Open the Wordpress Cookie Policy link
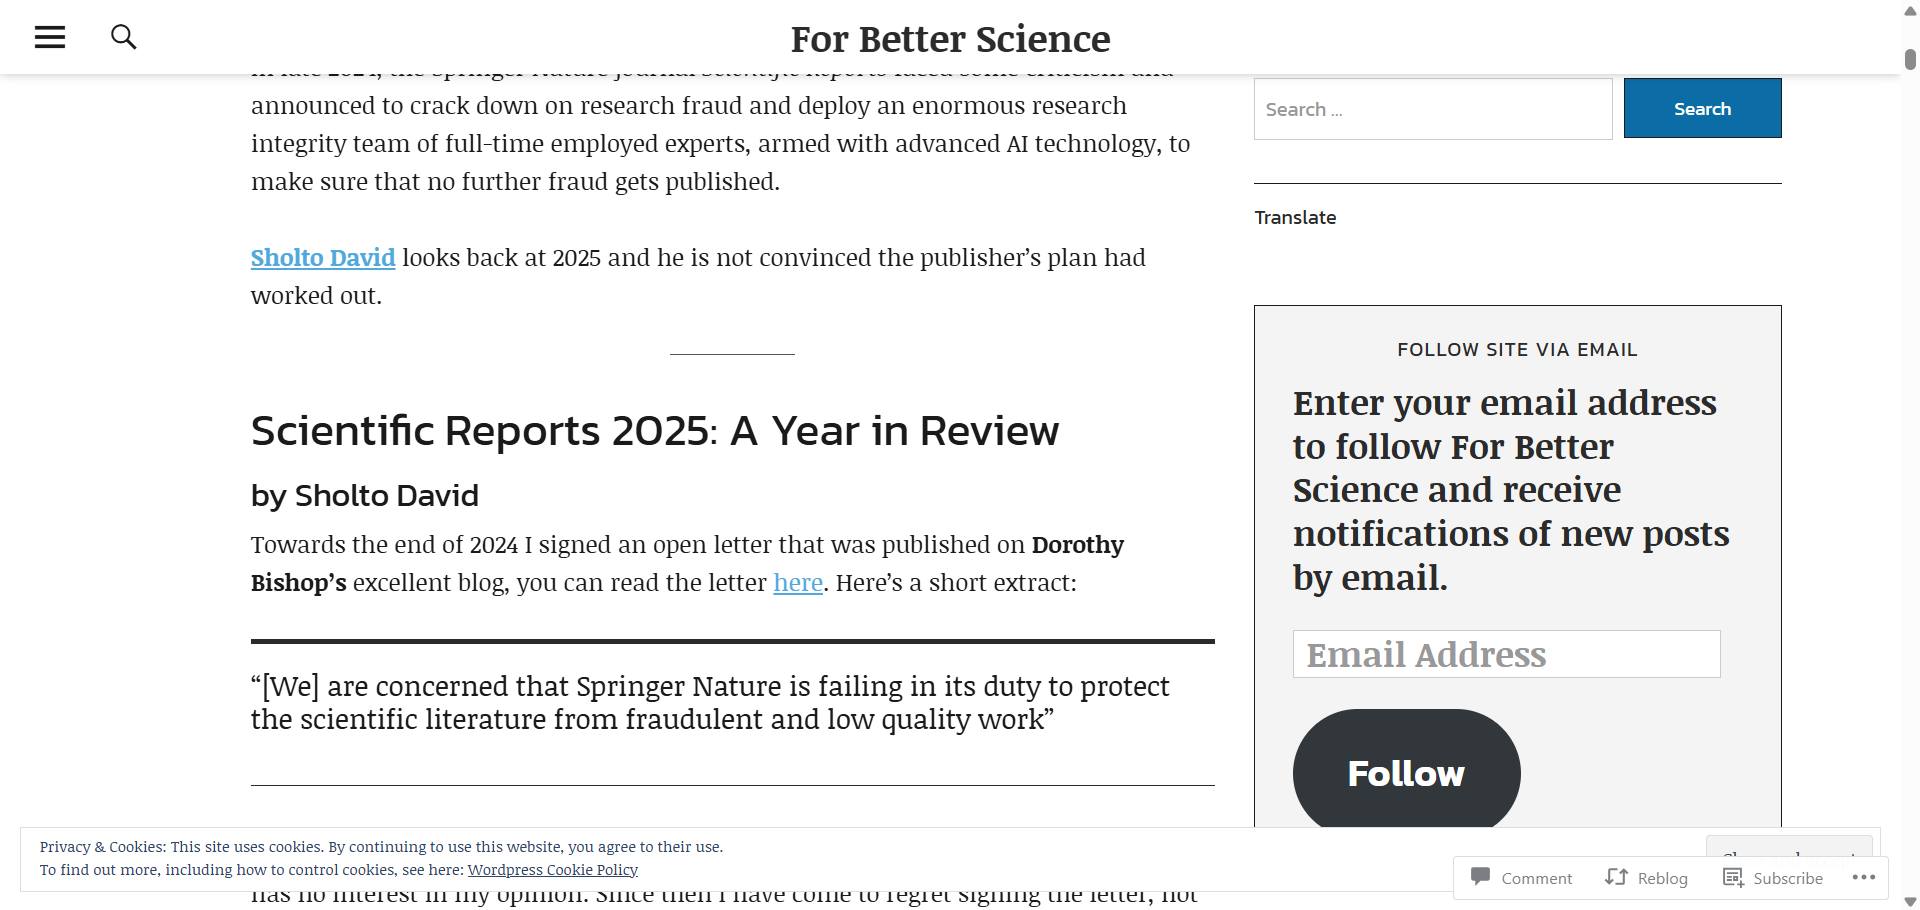The image size is (1920, 910). (x=552, y=870)
